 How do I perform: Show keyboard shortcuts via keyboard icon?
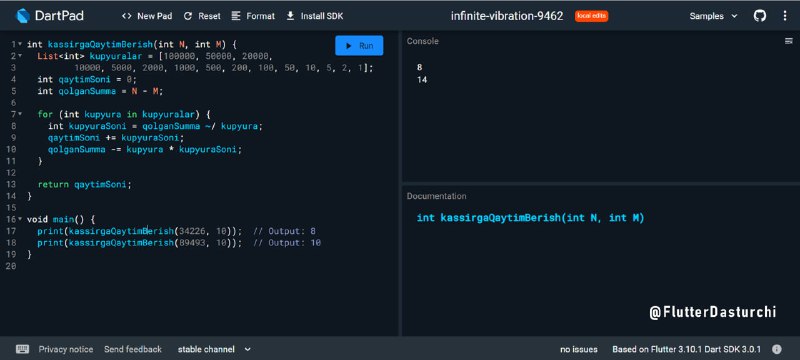coord(22,349)
